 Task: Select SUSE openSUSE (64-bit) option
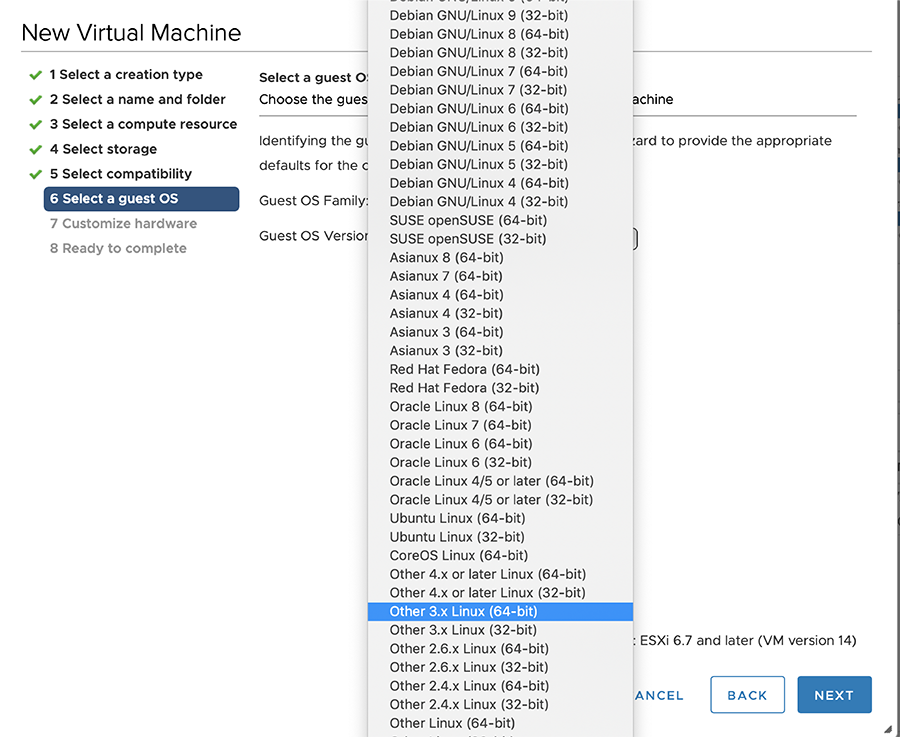pos(500,220)
